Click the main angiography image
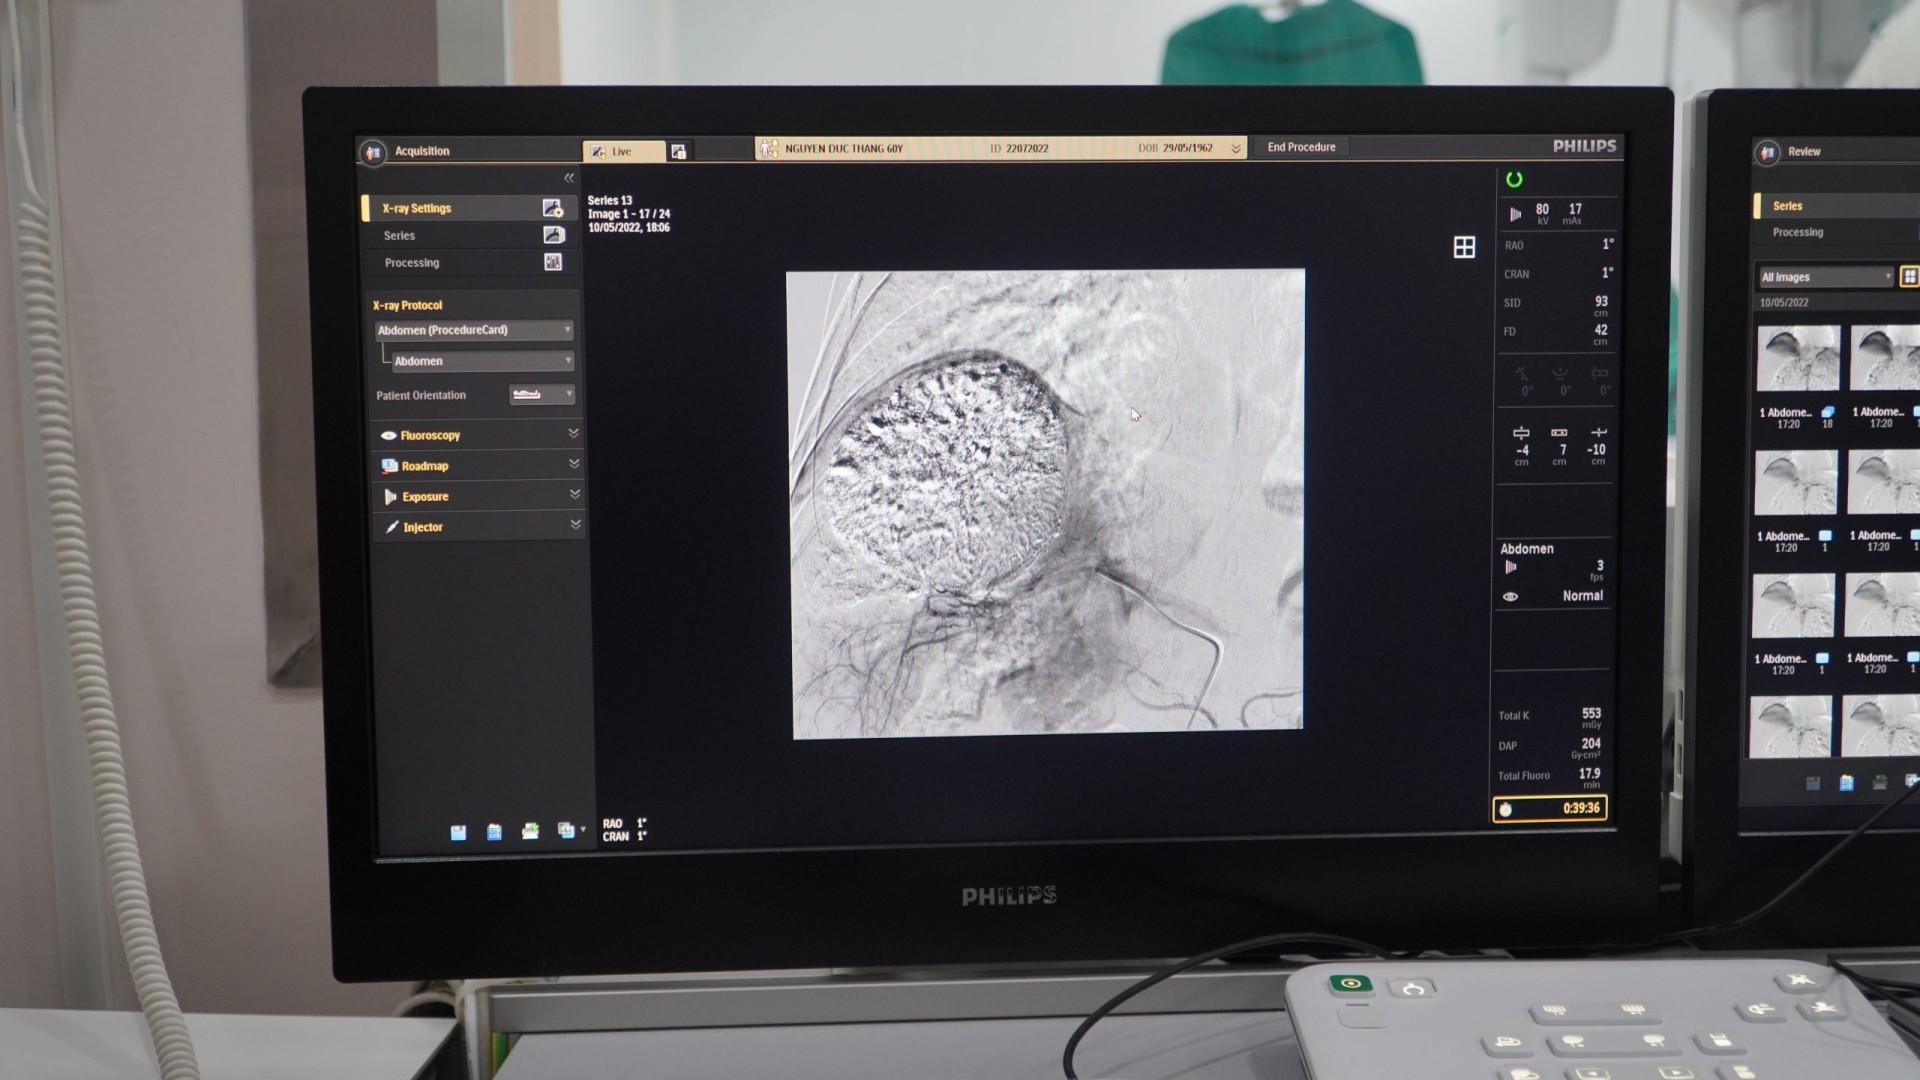This screenshot has width=1920, height=1080. point(1046,503)
